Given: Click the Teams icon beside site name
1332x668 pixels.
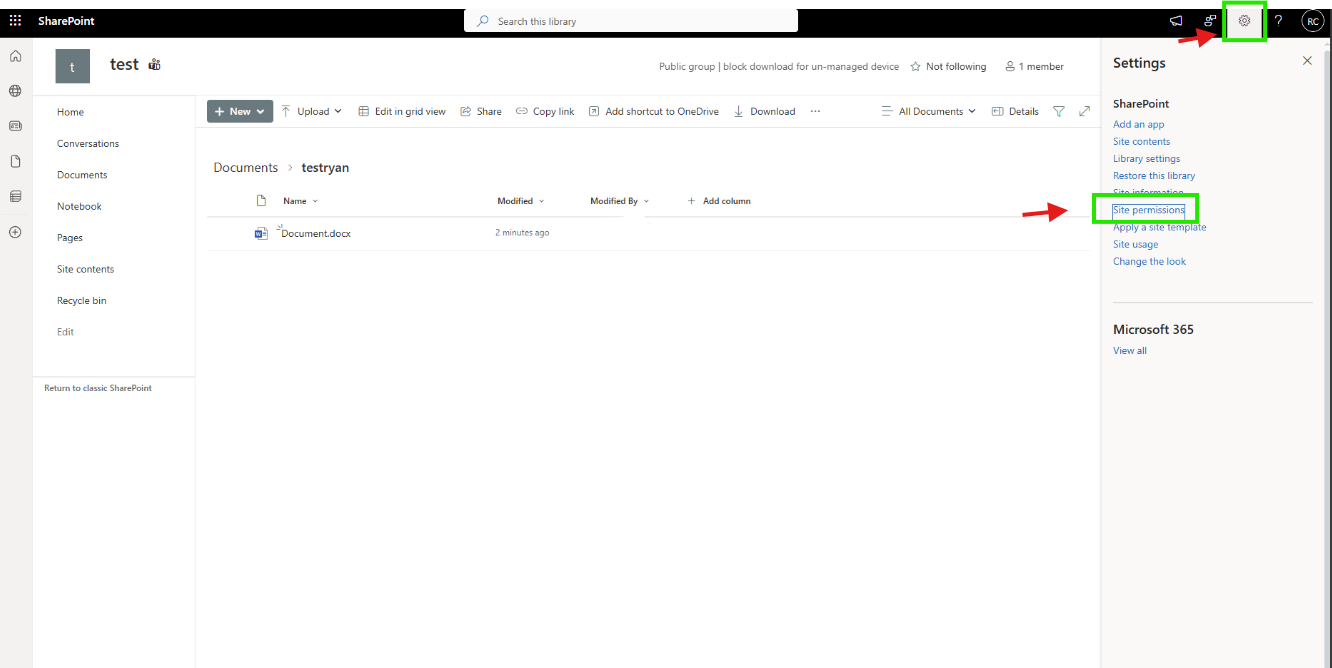Looking at the screenshot, I should (x=155, y=65).
